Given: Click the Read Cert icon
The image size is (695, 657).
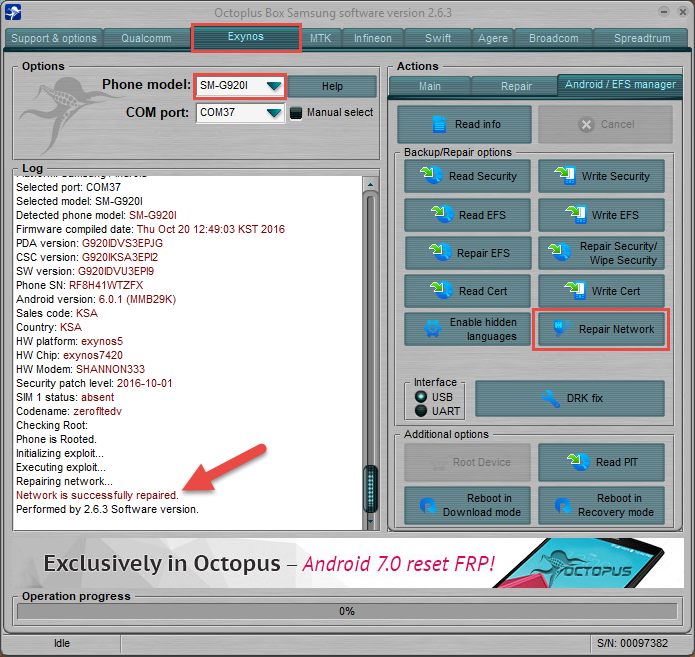Looking at the screenshot, I should coord(441,290).
